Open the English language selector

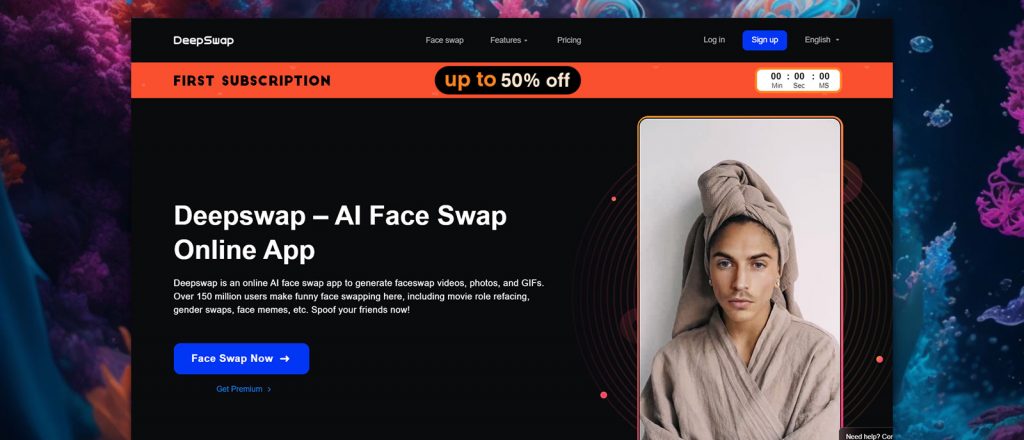pyautogui.click(x=822, y=40)
